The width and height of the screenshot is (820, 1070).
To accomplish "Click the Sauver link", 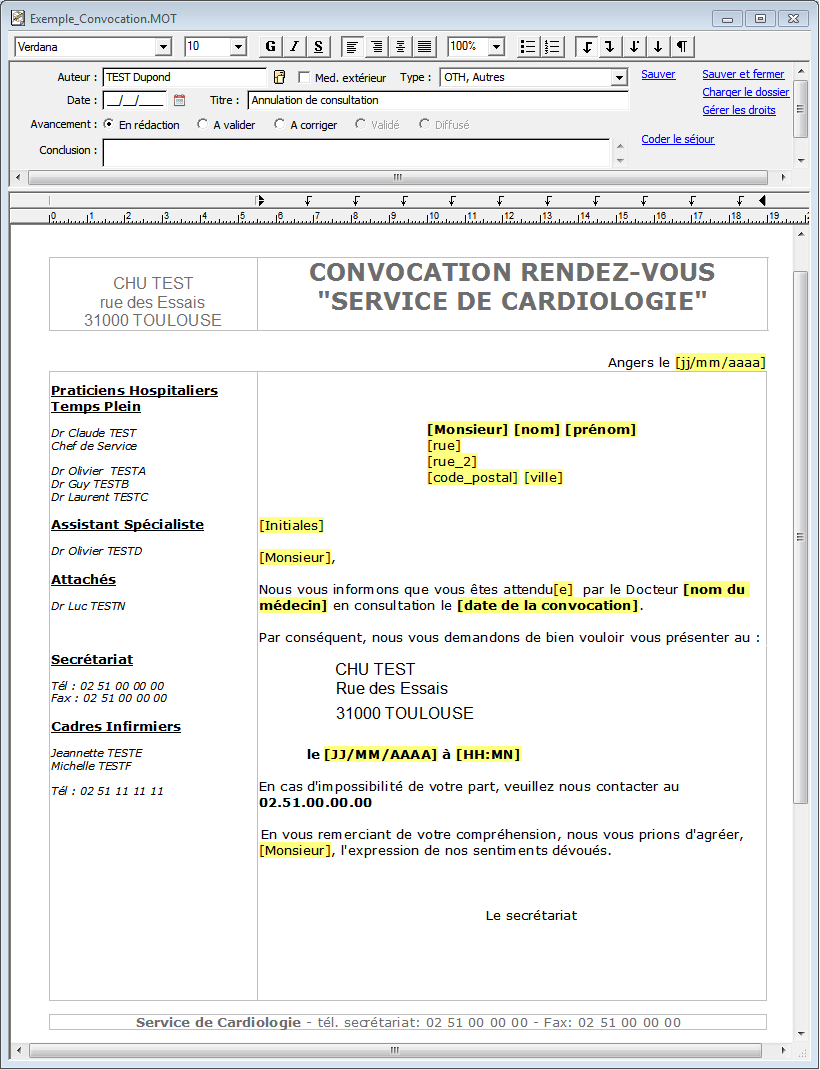I will click(658, 74).
